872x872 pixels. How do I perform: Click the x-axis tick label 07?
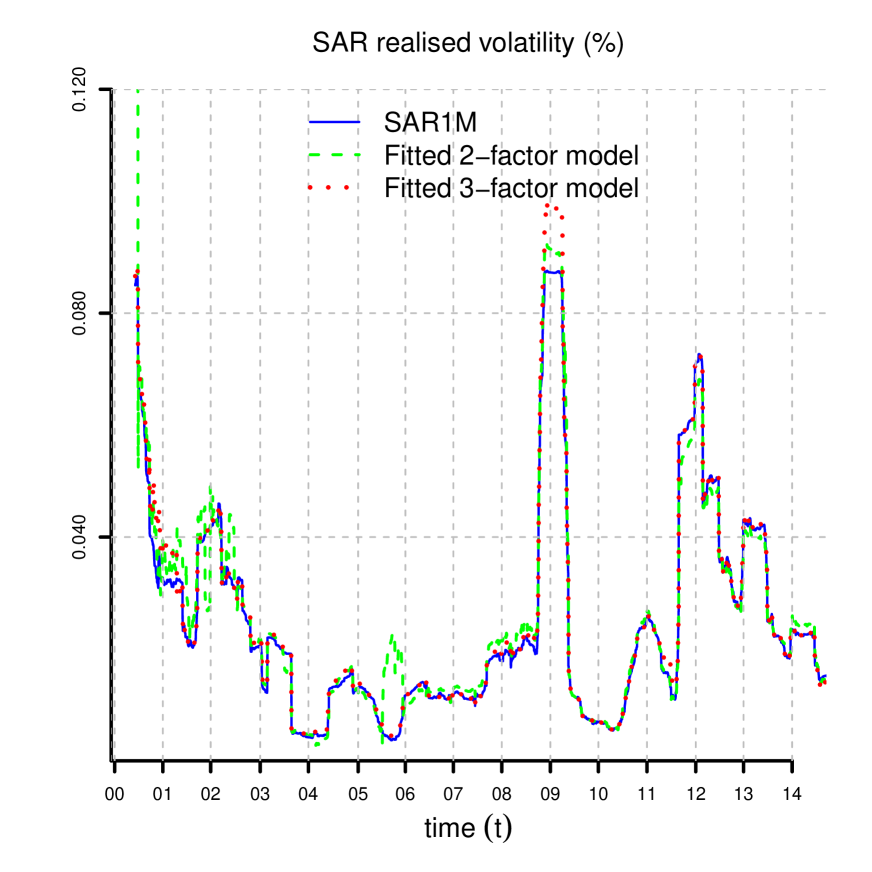[453, 794]
